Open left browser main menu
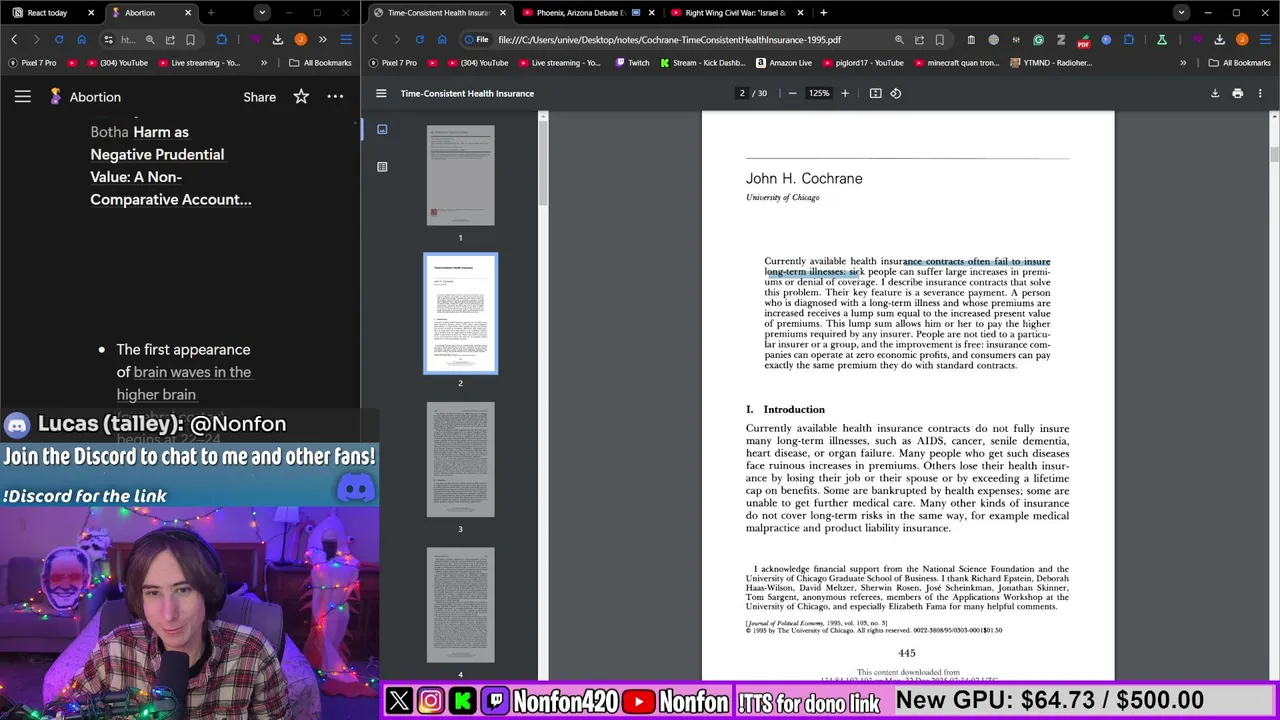1280x720 pixels. point(346,40)
